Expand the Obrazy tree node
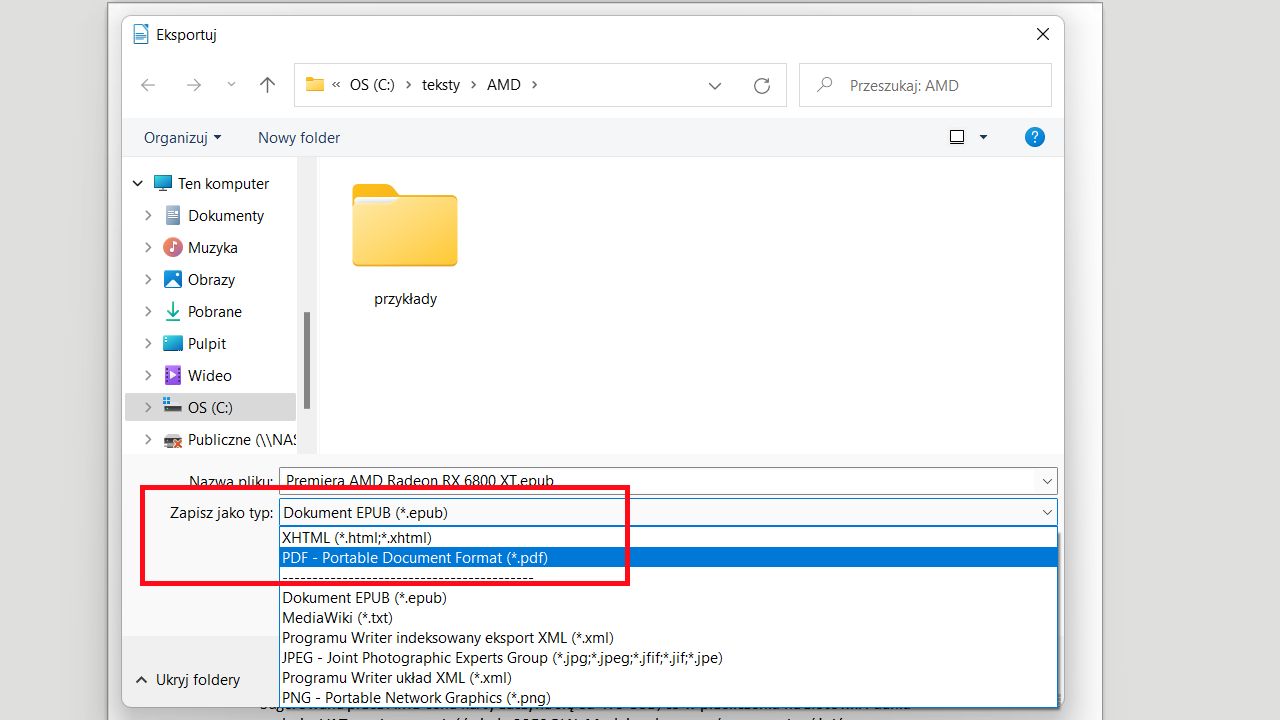Screen dimensions: 1280x720 click(148, 280)
